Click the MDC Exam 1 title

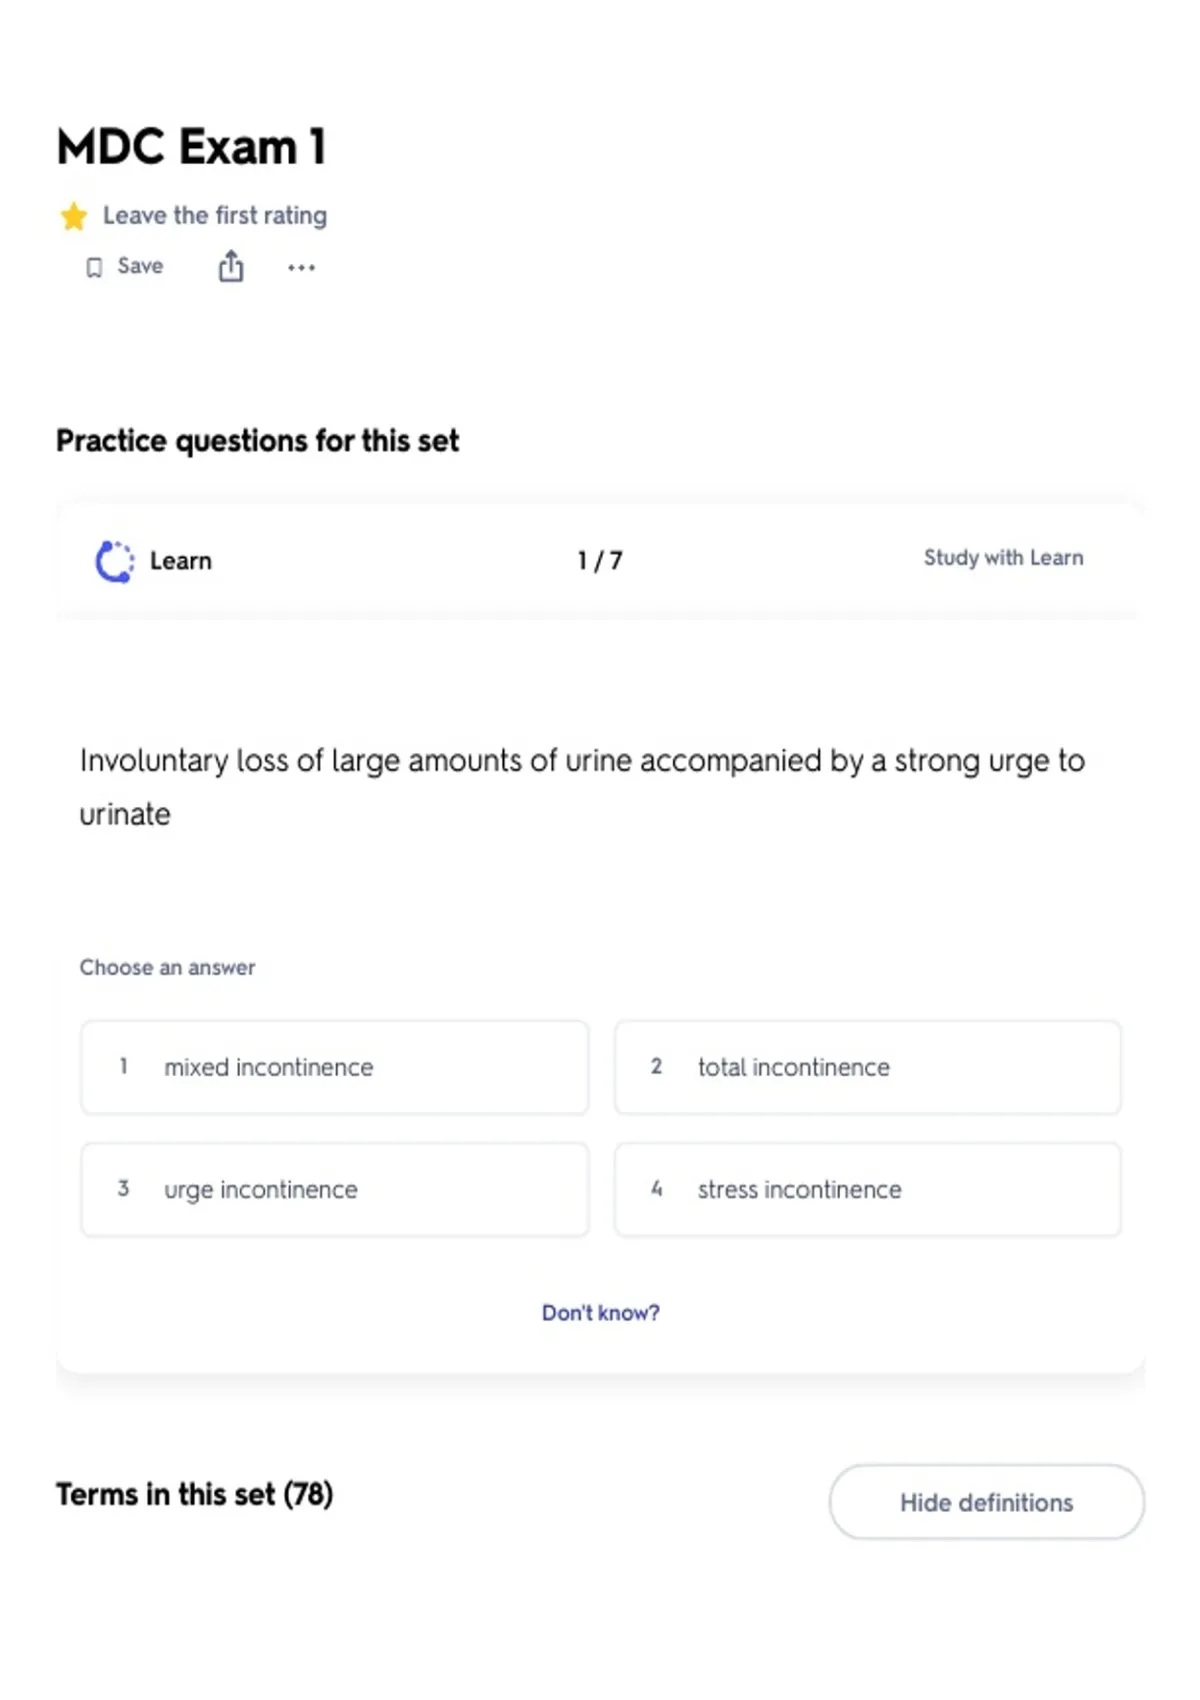[192, 147]
